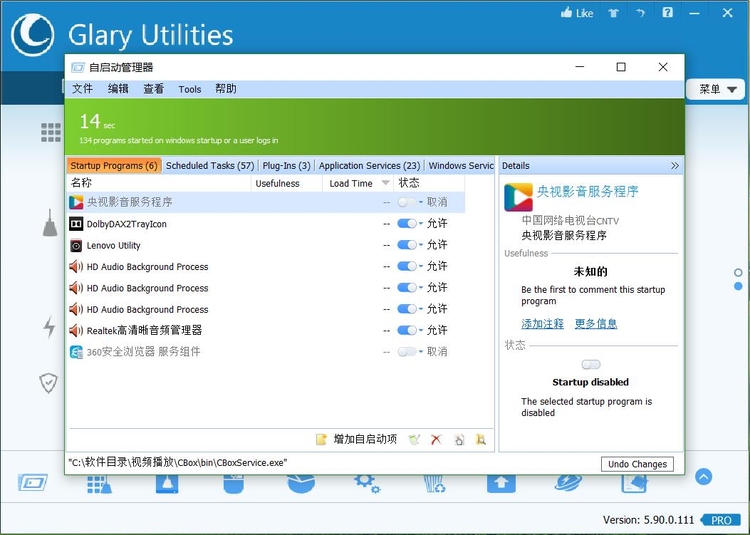Toggle second HD Audio Background Process switch

(x=407, y=288)
